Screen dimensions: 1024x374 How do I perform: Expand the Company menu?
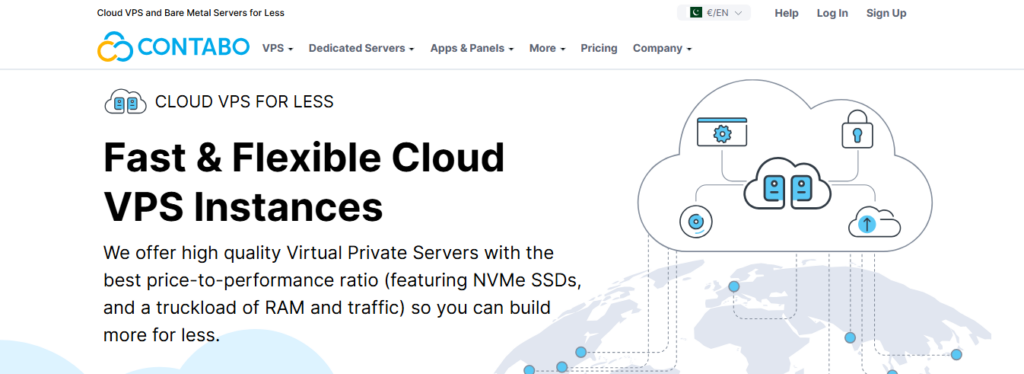[x=662, y=48]
